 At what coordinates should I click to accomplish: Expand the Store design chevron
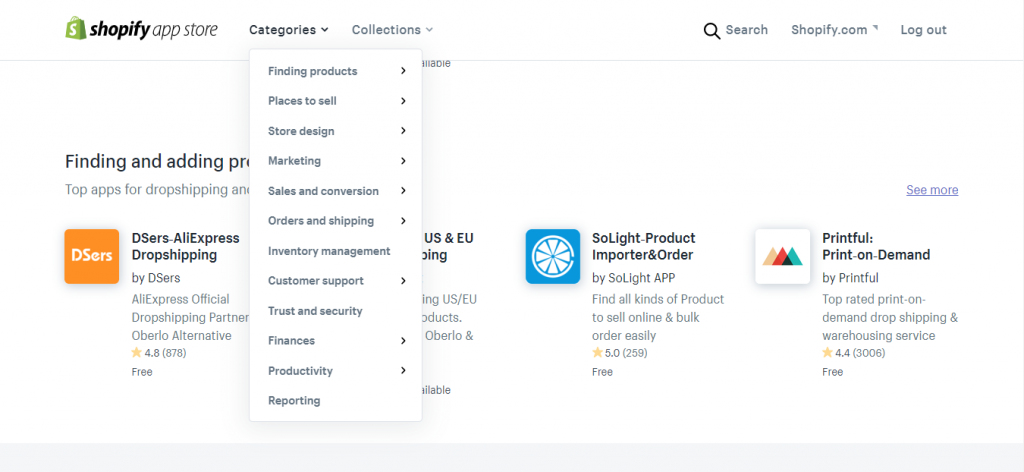404,131
